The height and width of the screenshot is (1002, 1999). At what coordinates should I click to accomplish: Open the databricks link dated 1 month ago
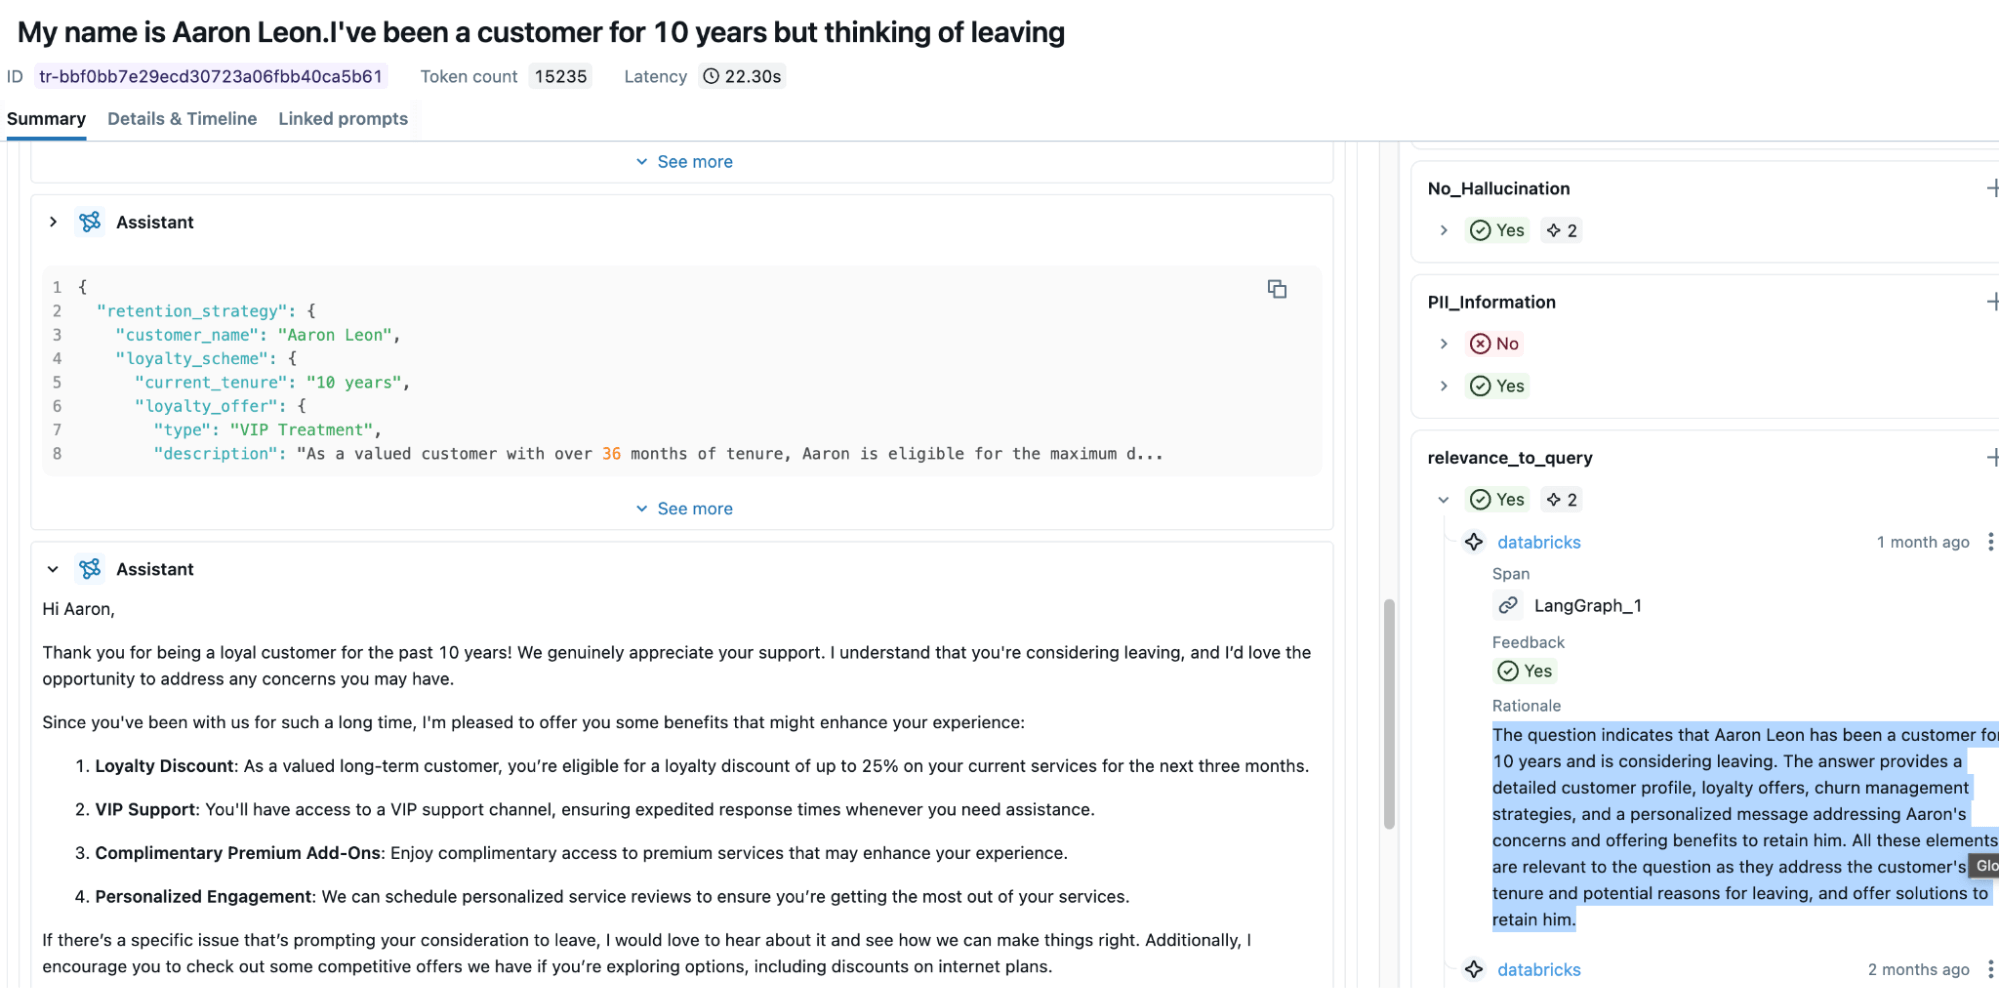point(1539,542)
